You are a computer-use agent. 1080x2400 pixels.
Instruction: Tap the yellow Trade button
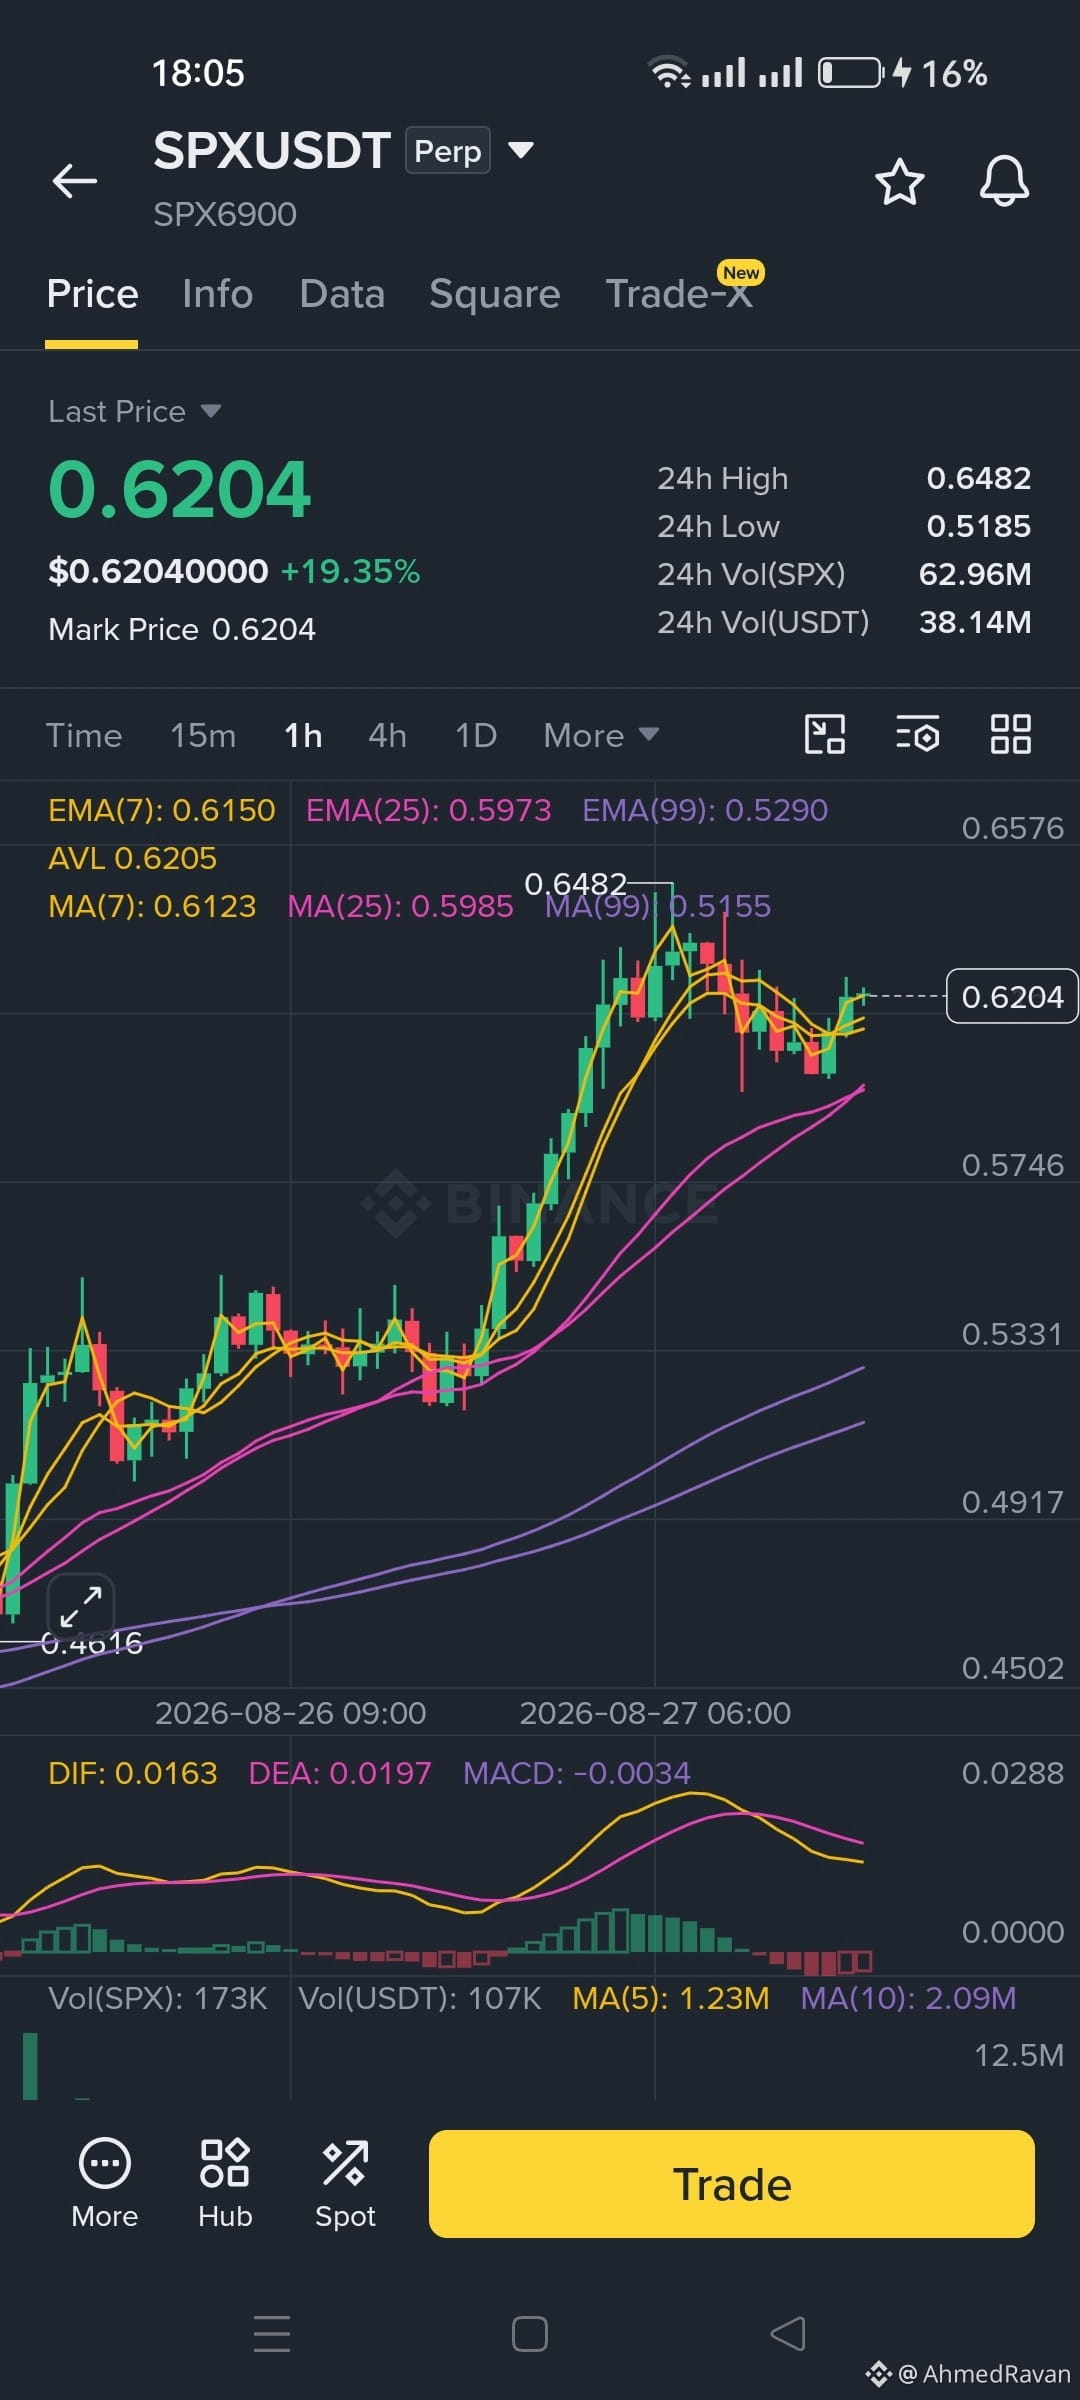(732, 2184)
